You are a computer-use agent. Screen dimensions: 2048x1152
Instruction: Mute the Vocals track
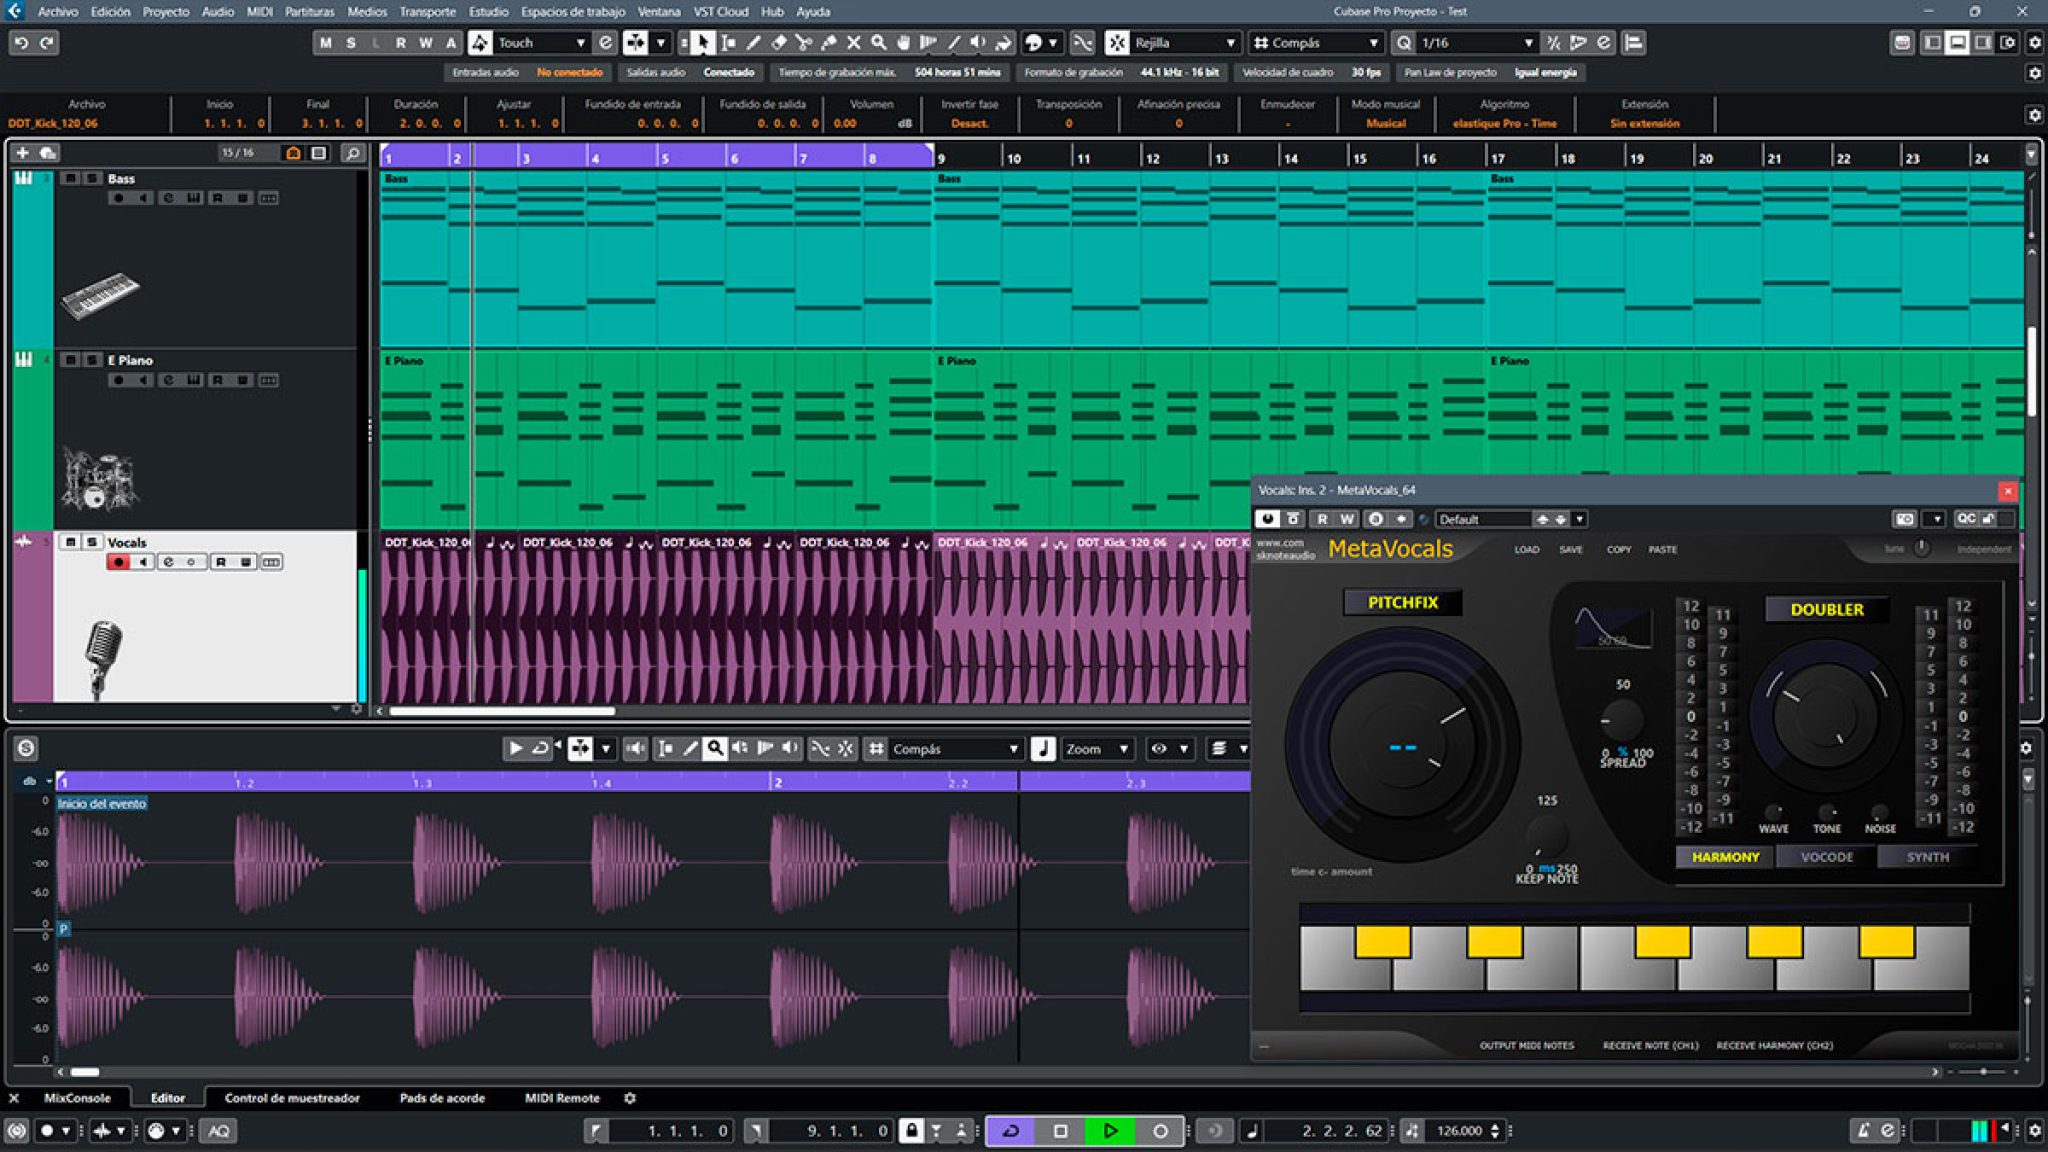pos(70,542)
